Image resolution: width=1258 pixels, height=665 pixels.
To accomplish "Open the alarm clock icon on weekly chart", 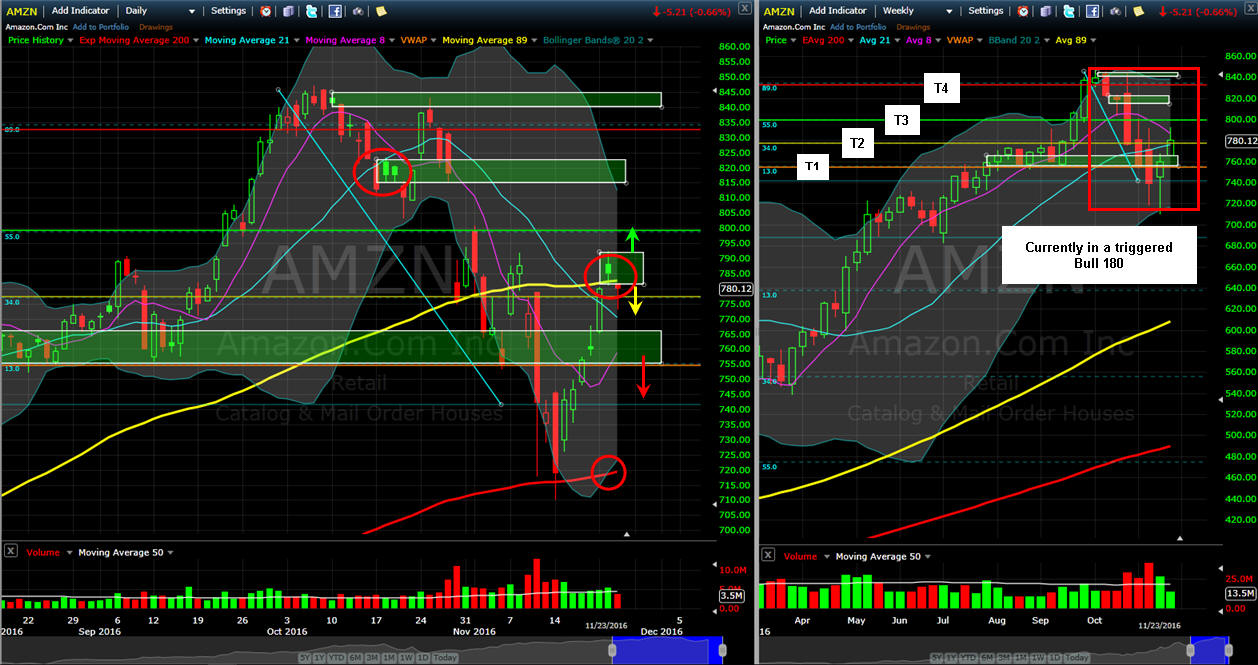I will [x=1024, y=11].
